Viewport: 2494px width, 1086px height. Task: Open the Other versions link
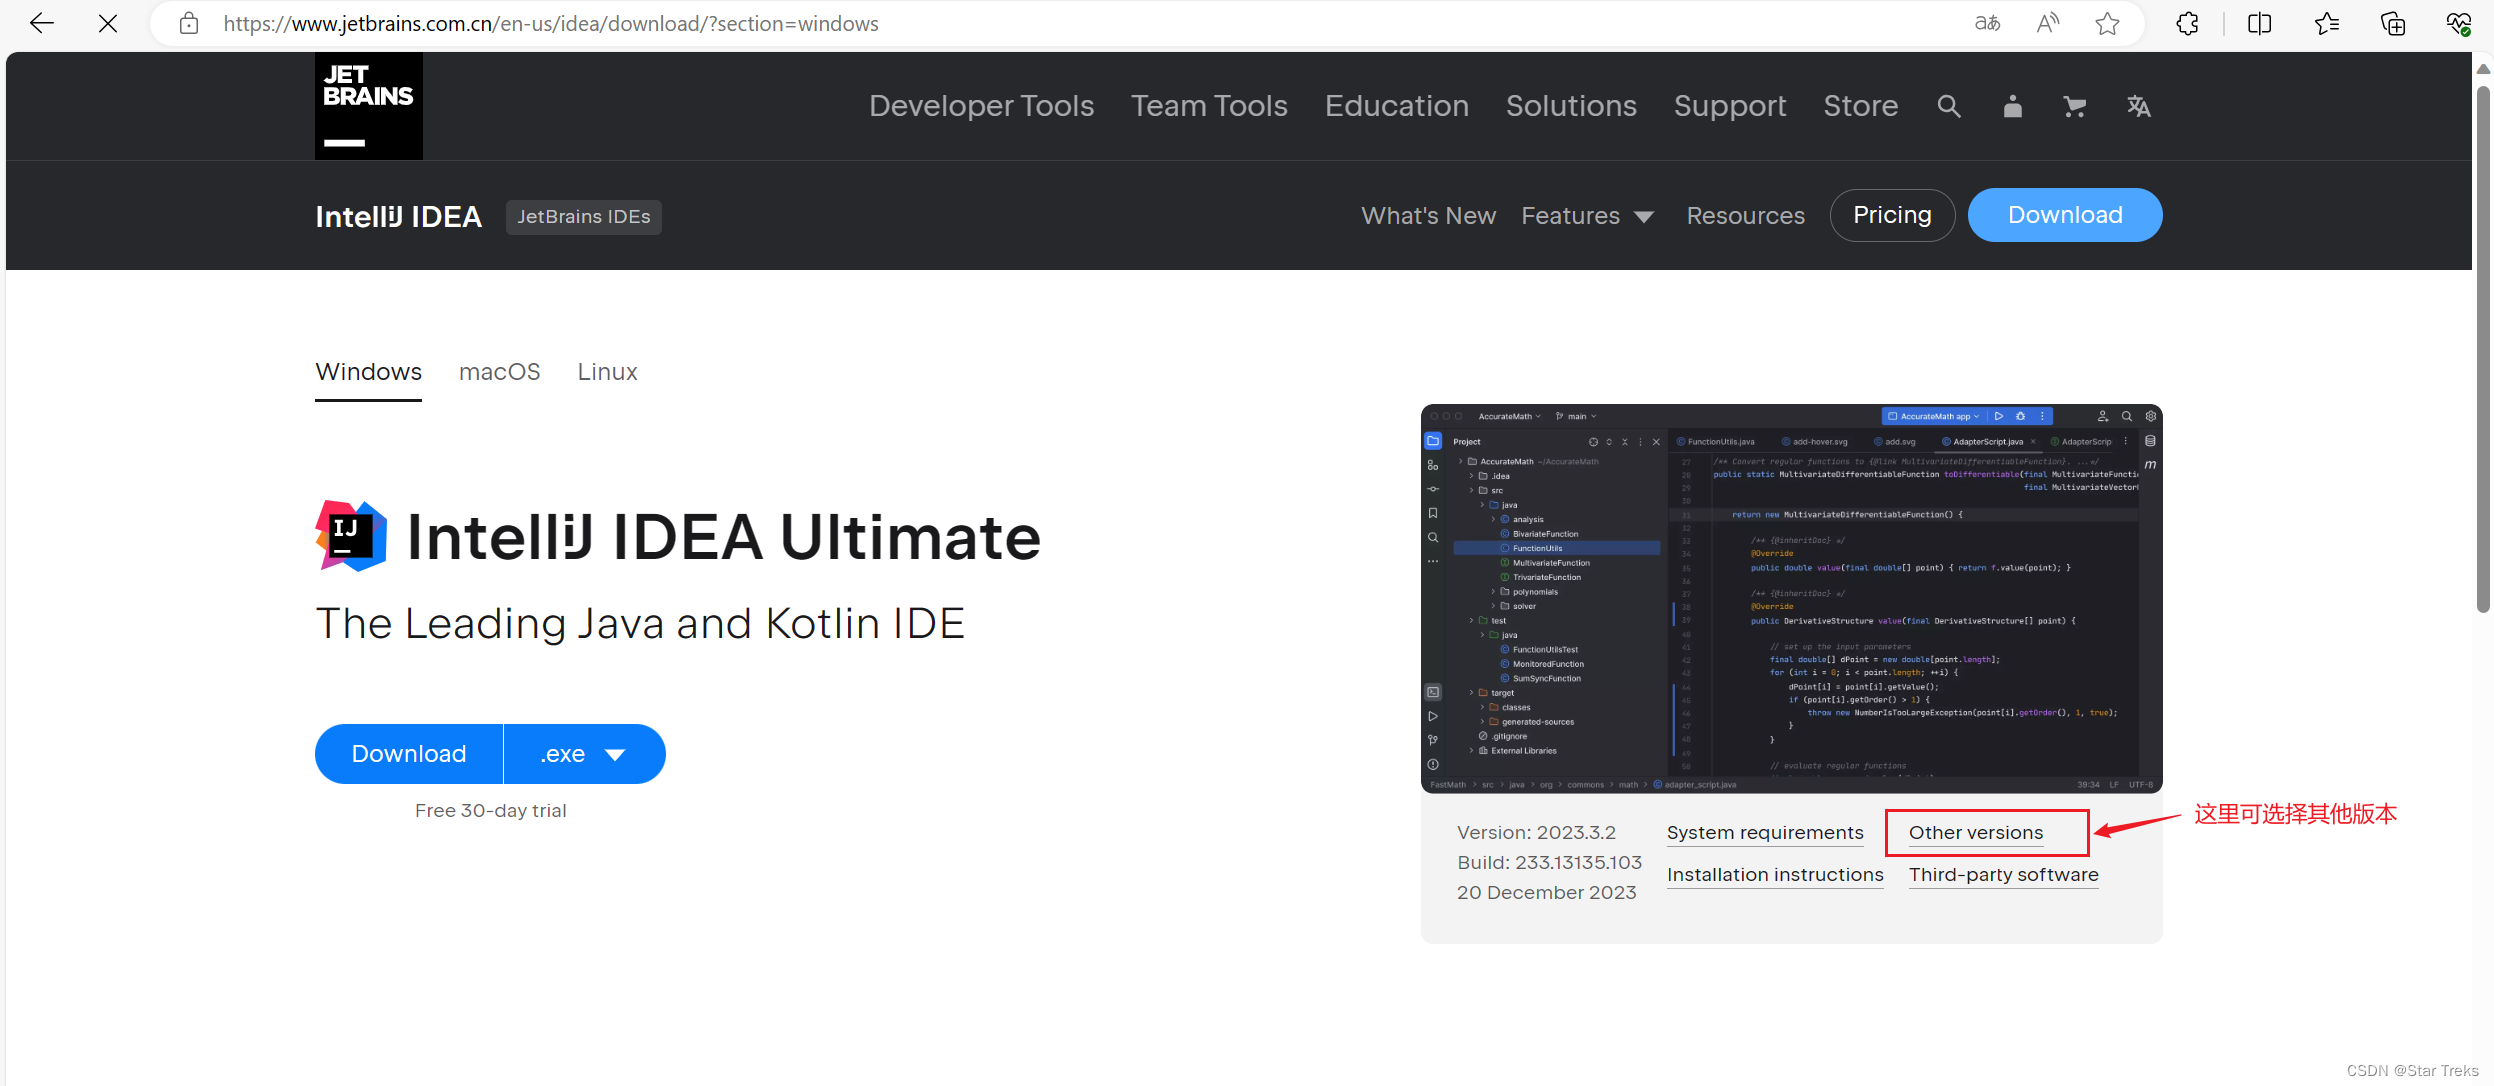point(1976,832)
